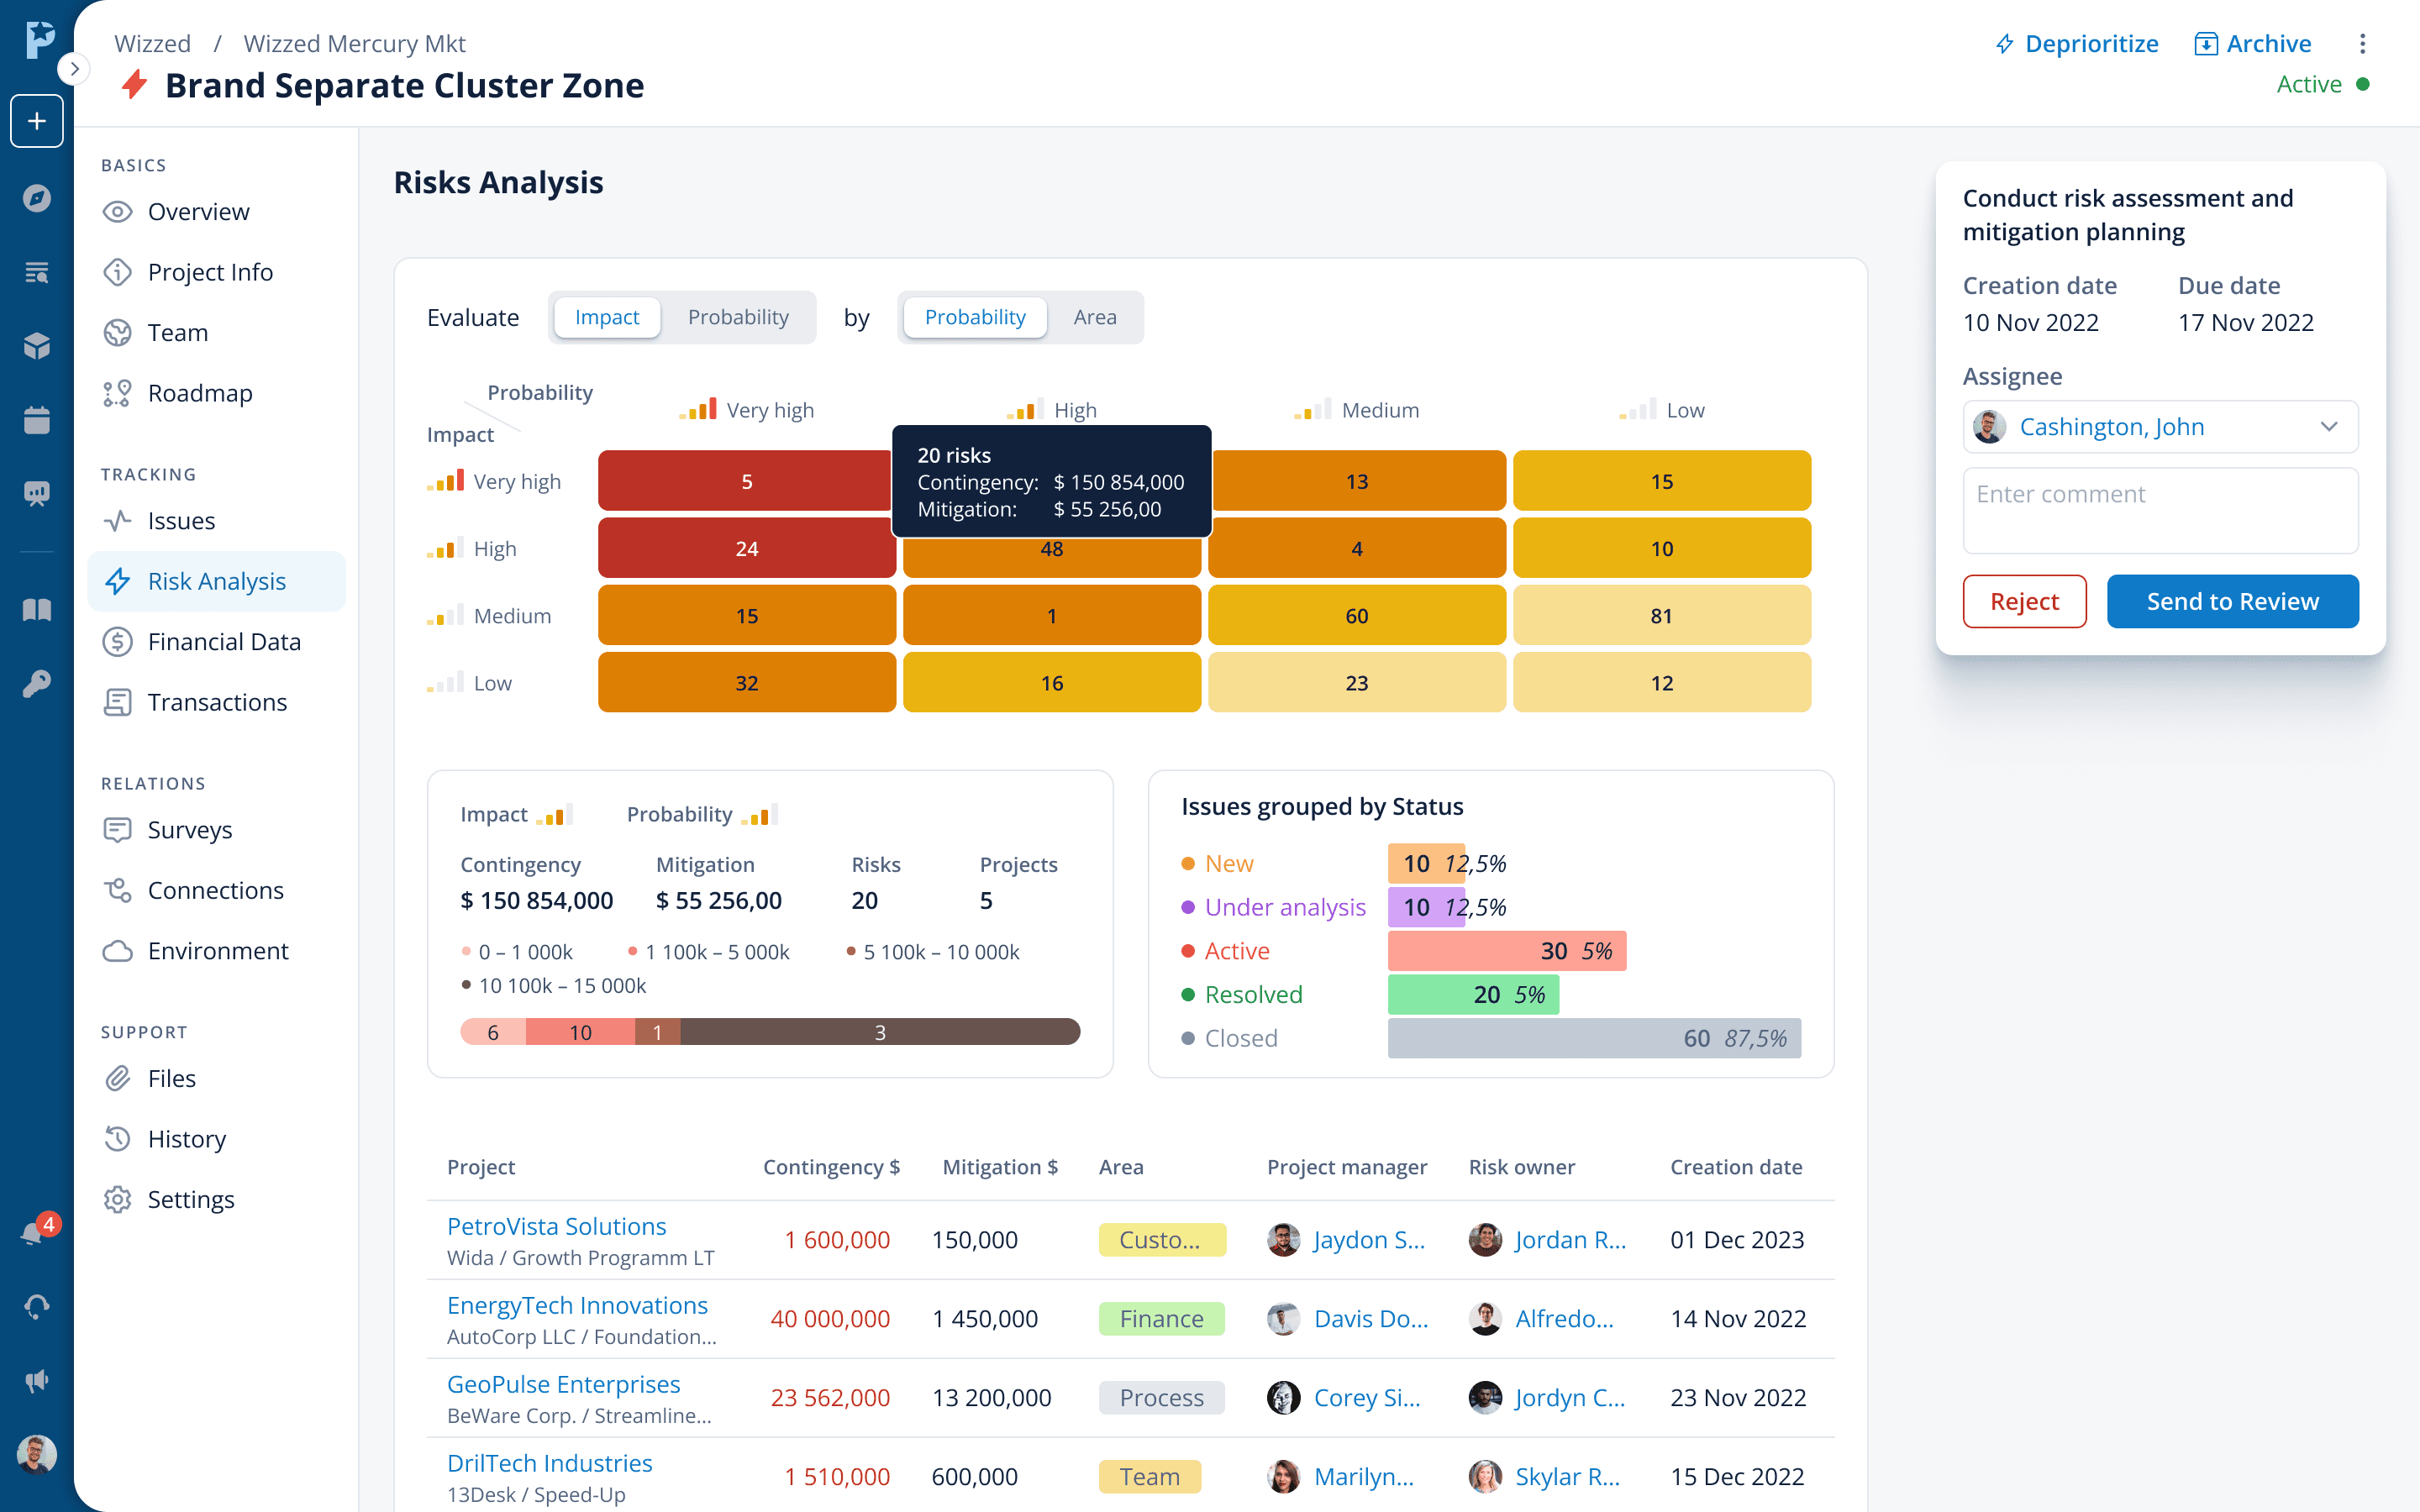Viewport: 2420px width, 1512px height.
Task: Switch Evaluate toggle to Probability
Action: 737,317
